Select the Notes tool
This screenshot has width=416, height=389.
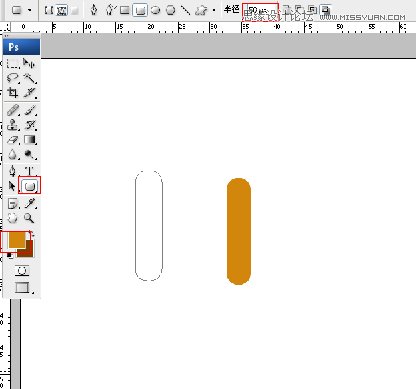click(13, 203)
